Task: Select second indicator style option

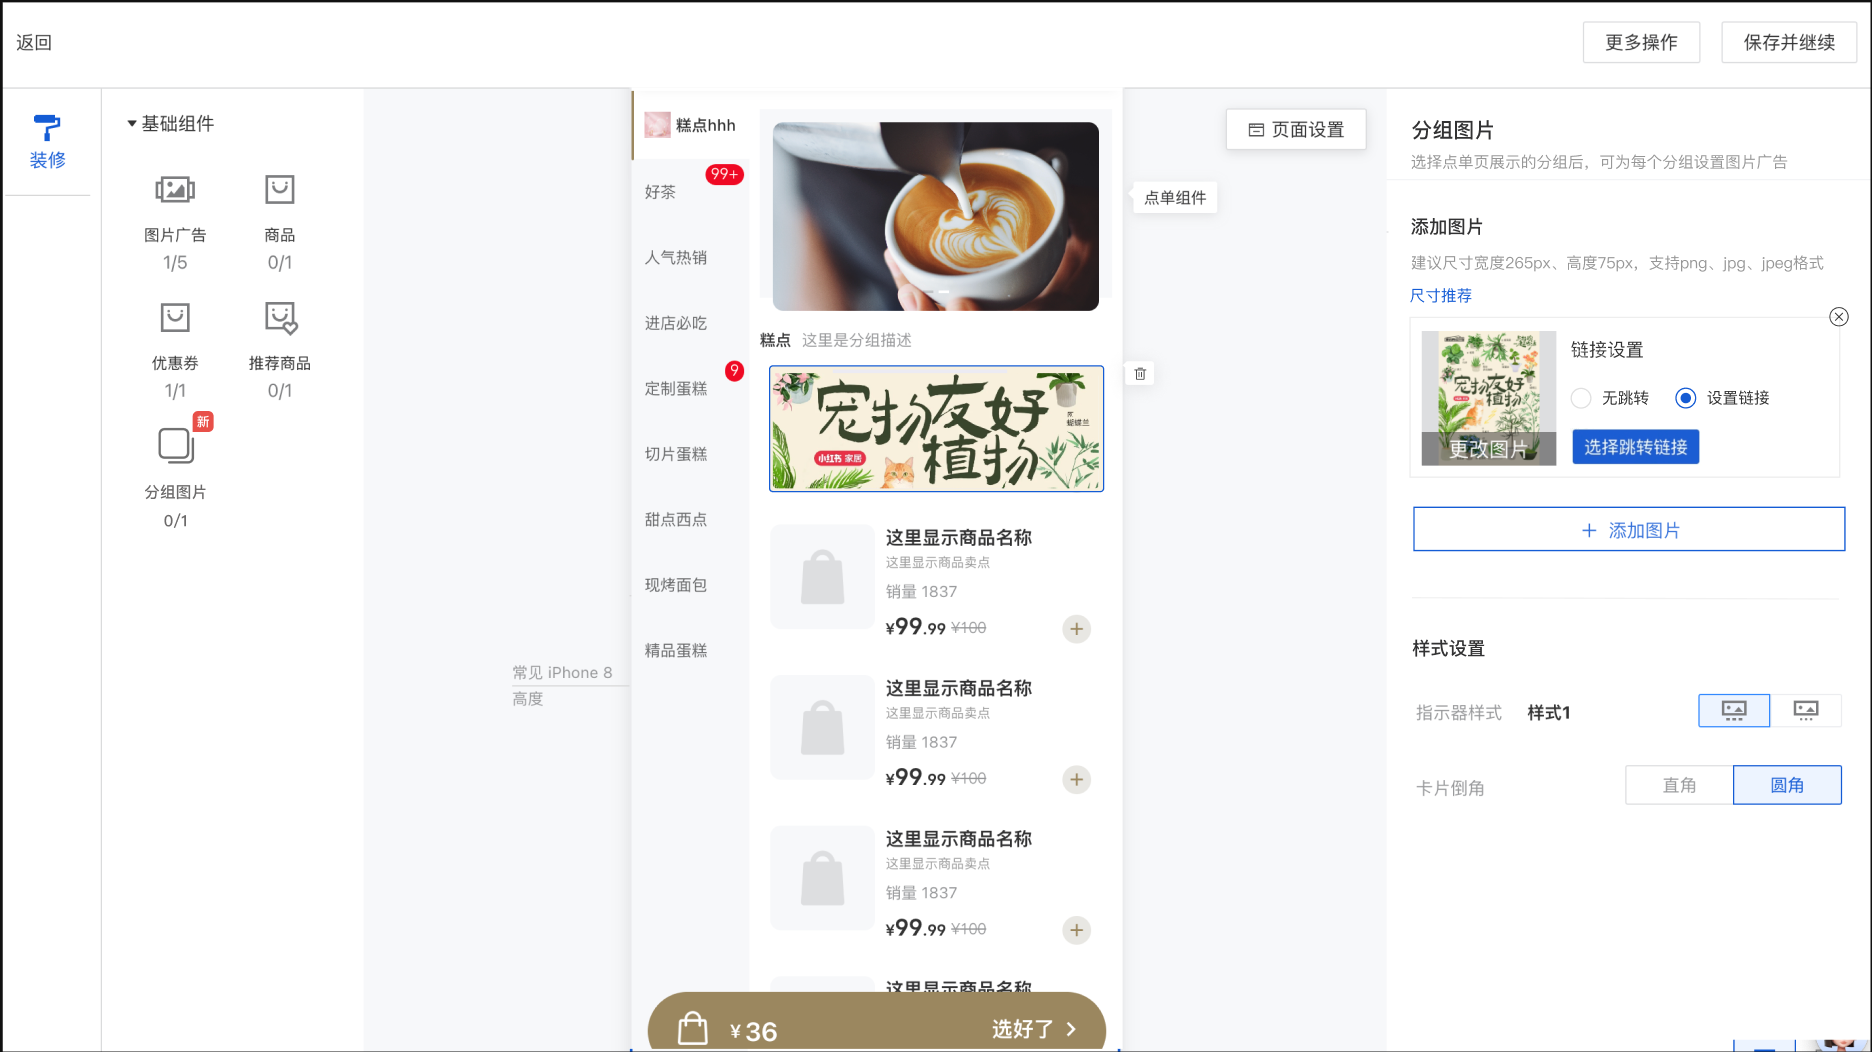Action: point(1805,711)
